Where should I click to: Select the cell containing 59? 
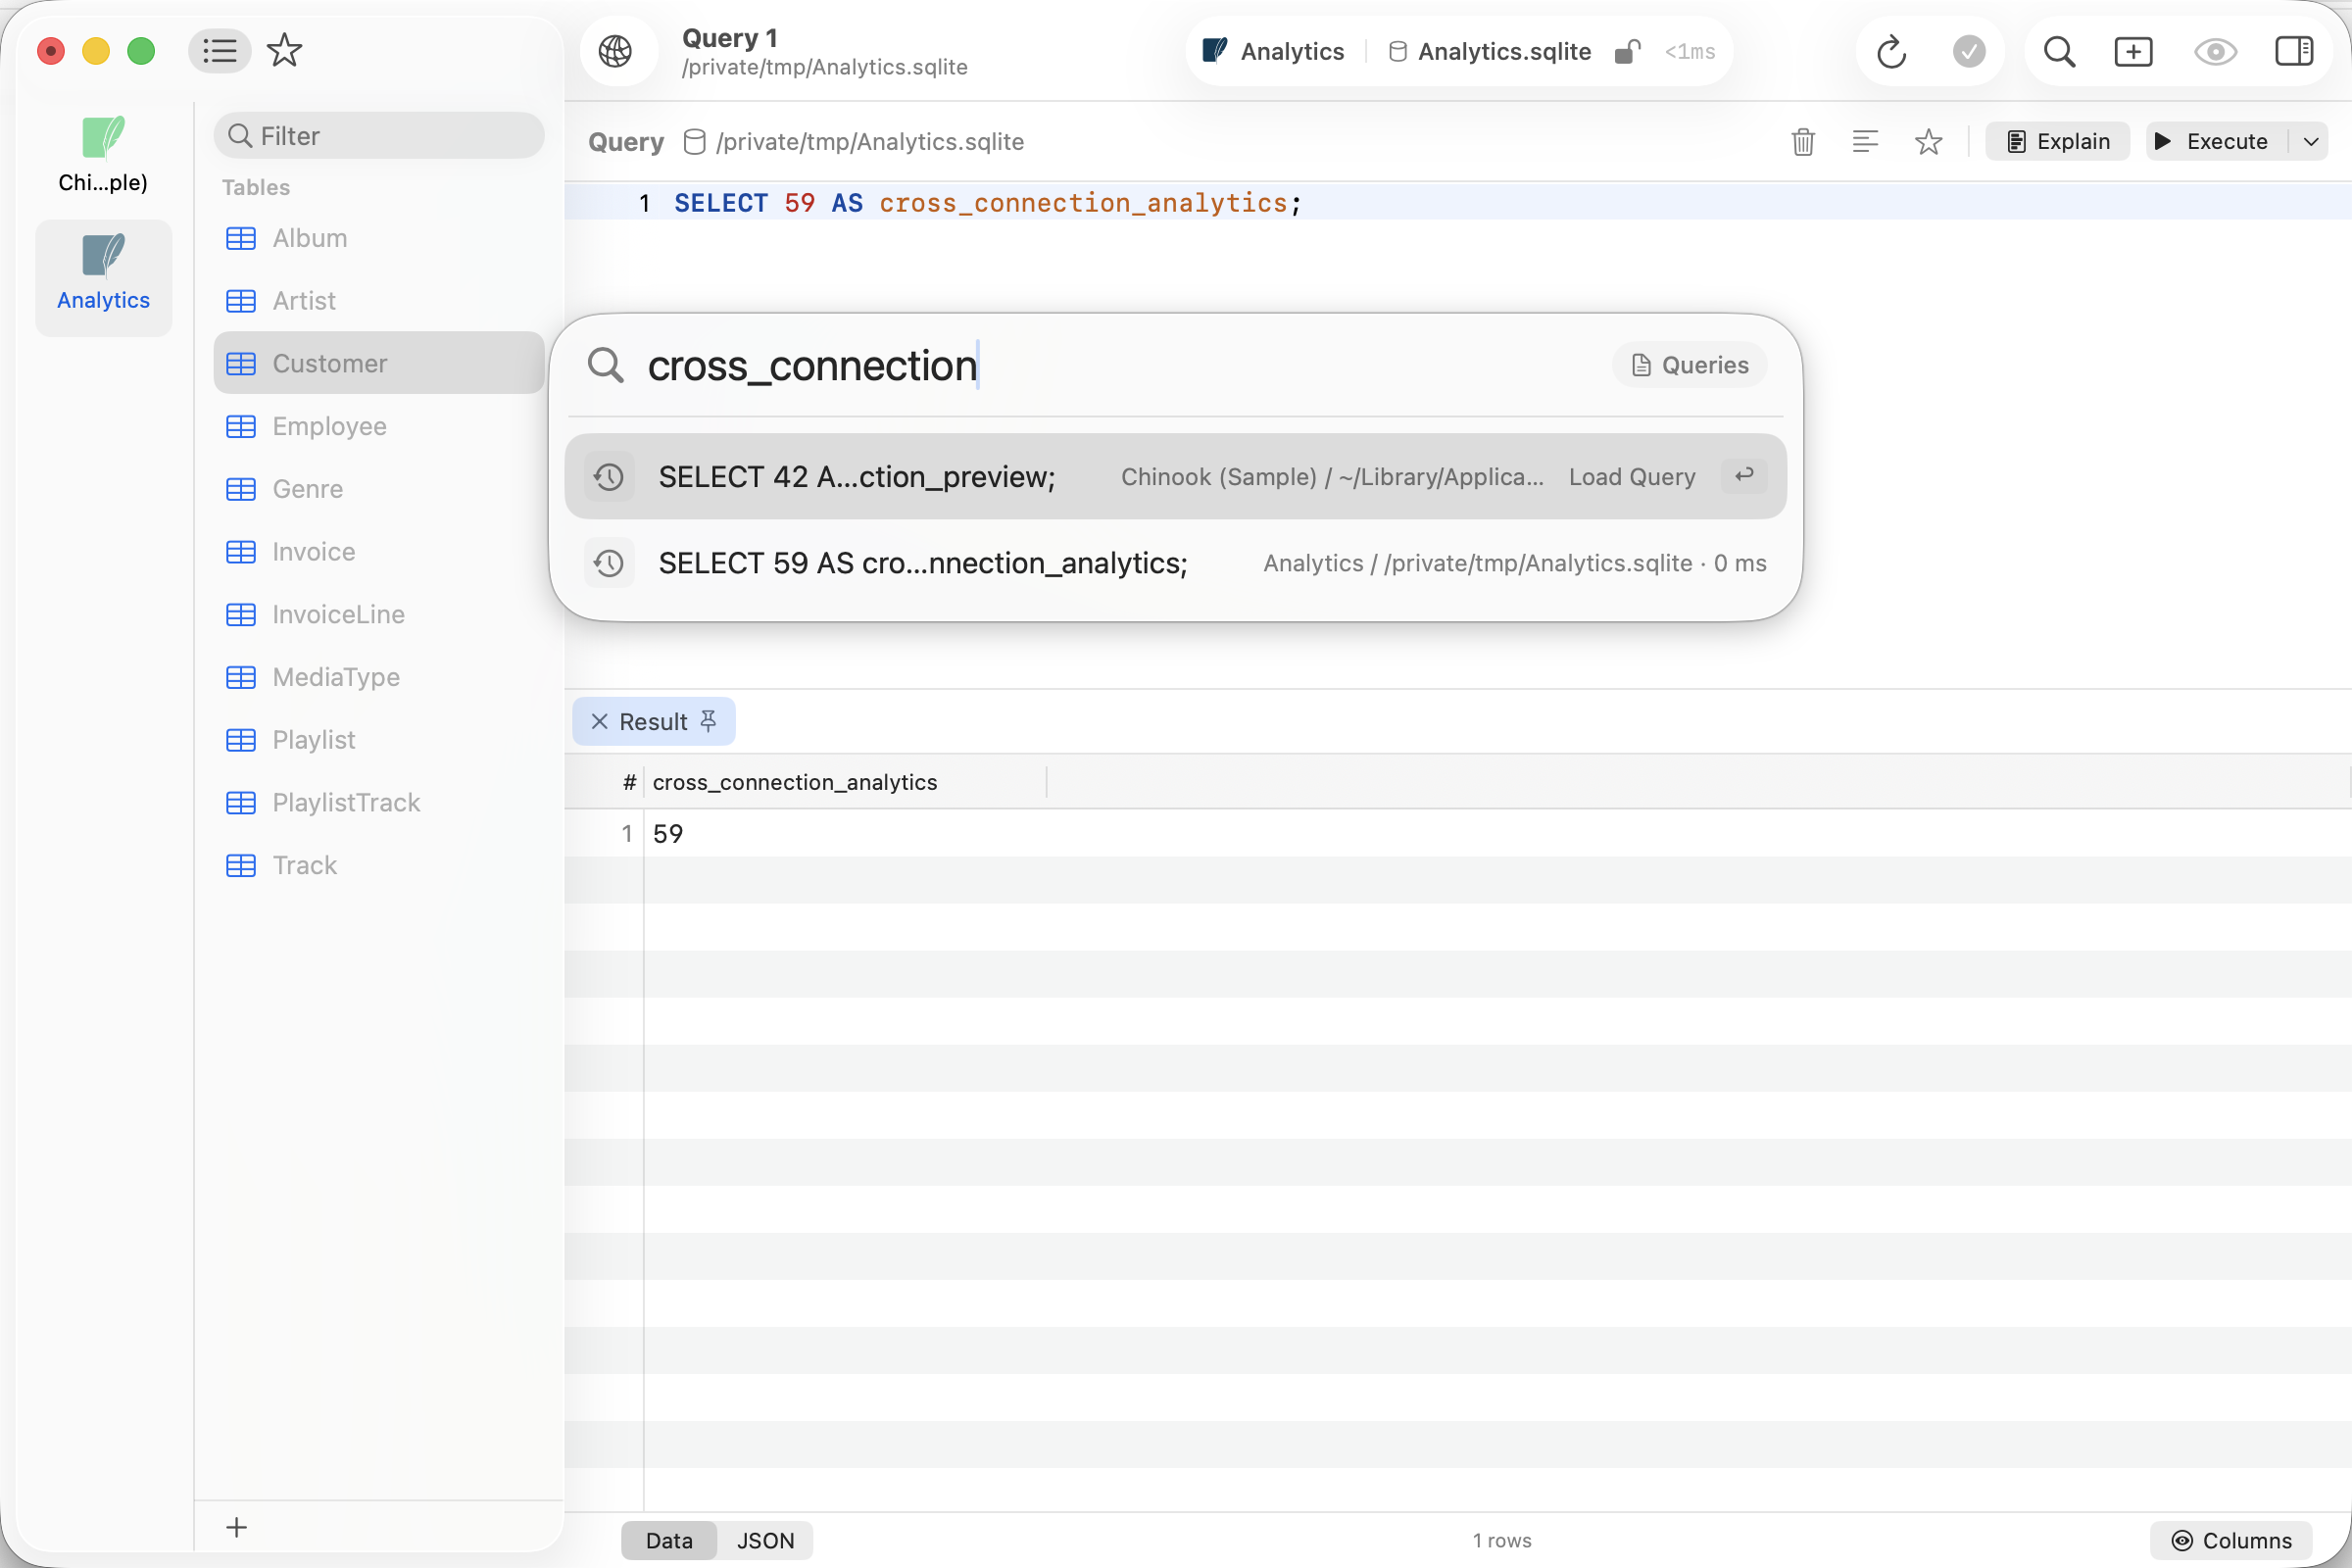tap(846, 834)
